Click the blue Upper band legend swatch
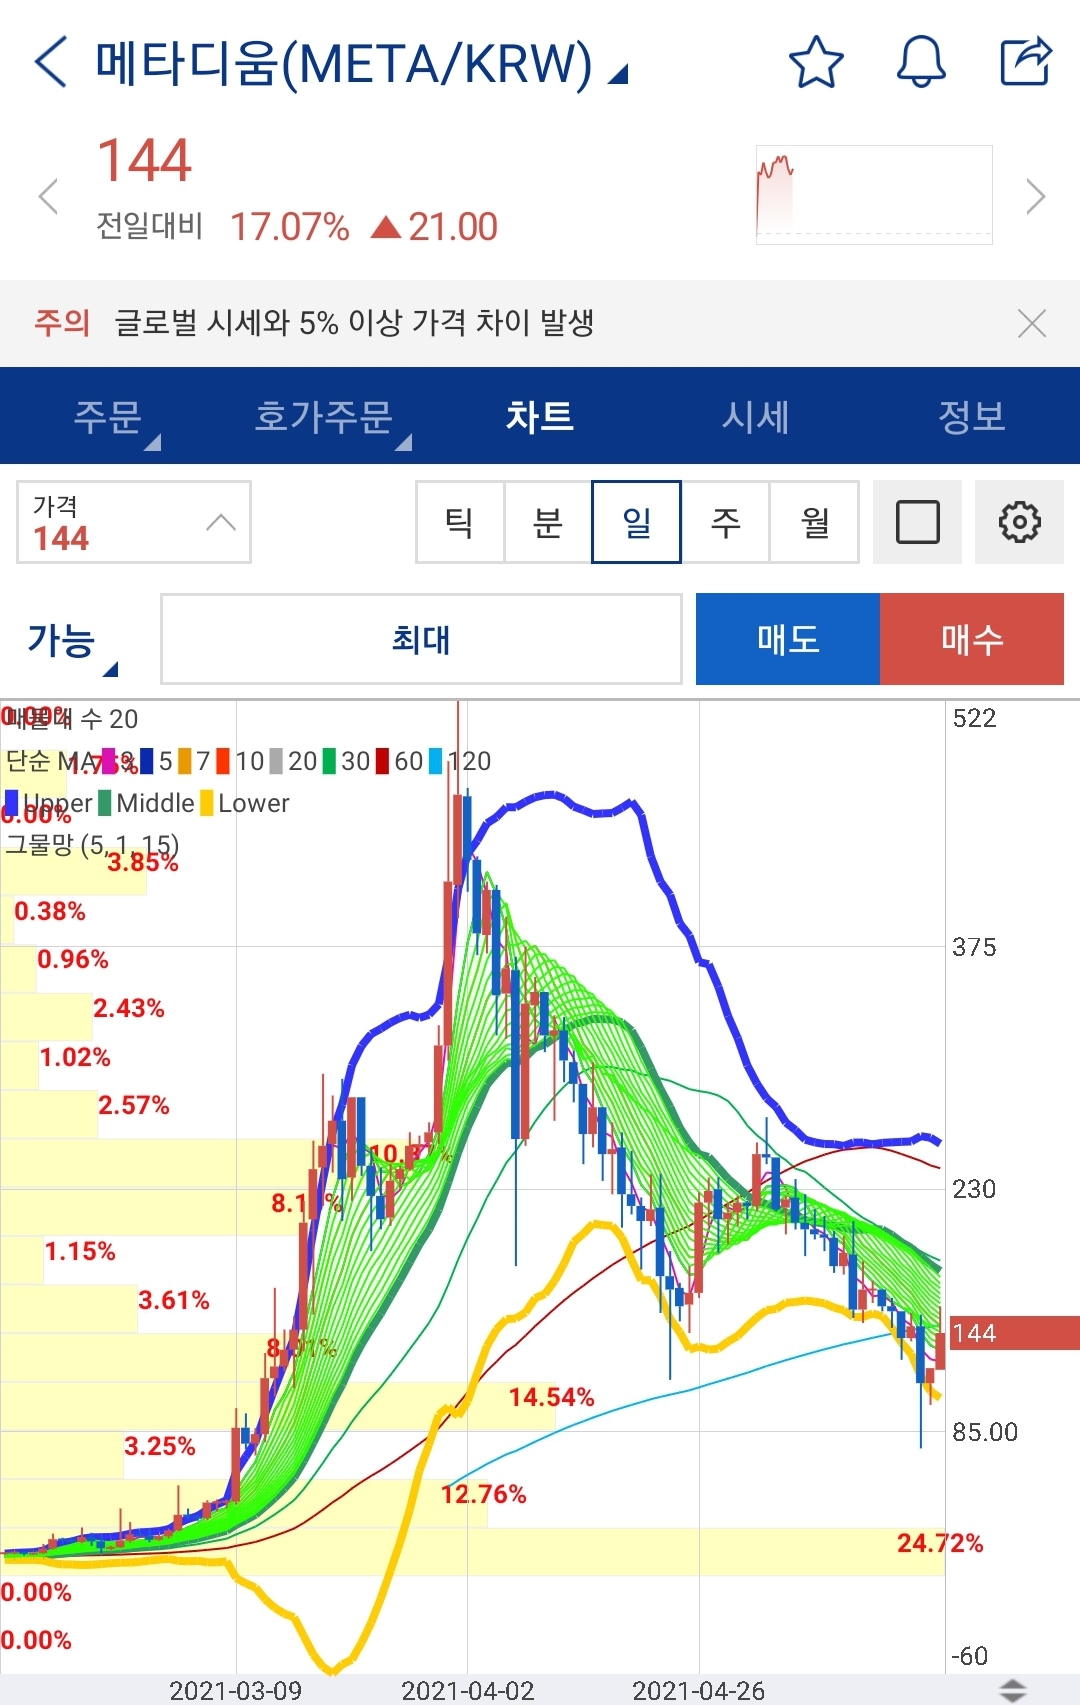This screenshot has width=1080, height=1705. click(12, 803)
